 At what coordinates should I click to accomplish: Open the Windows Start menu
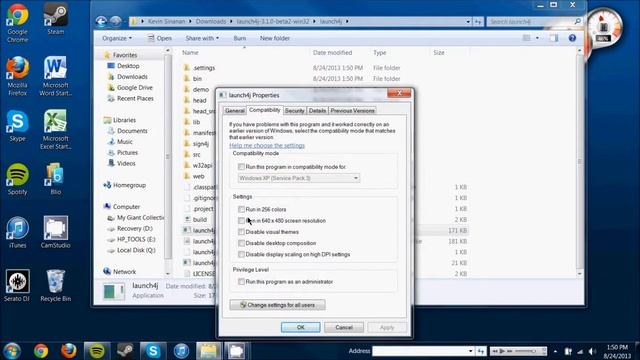[x=12, y=351]
